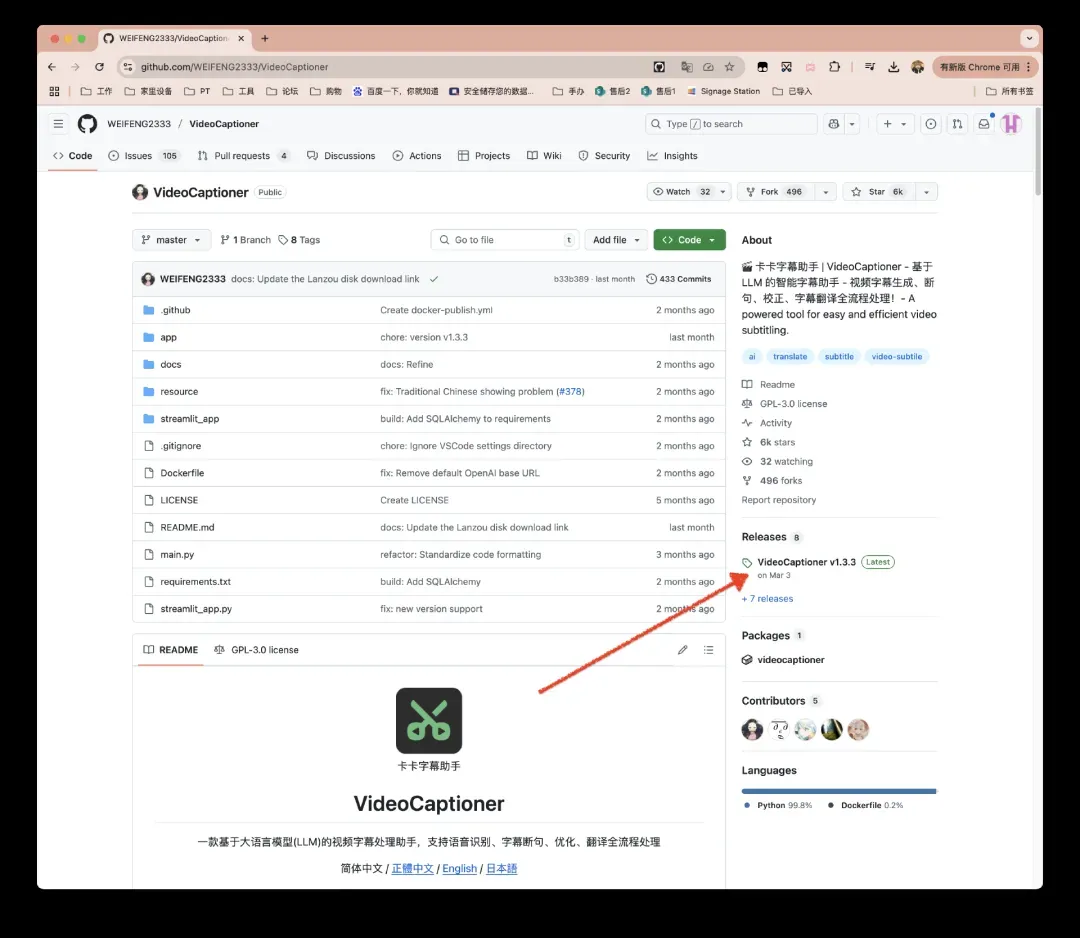Open the green Code dropdown

(689, 240)
